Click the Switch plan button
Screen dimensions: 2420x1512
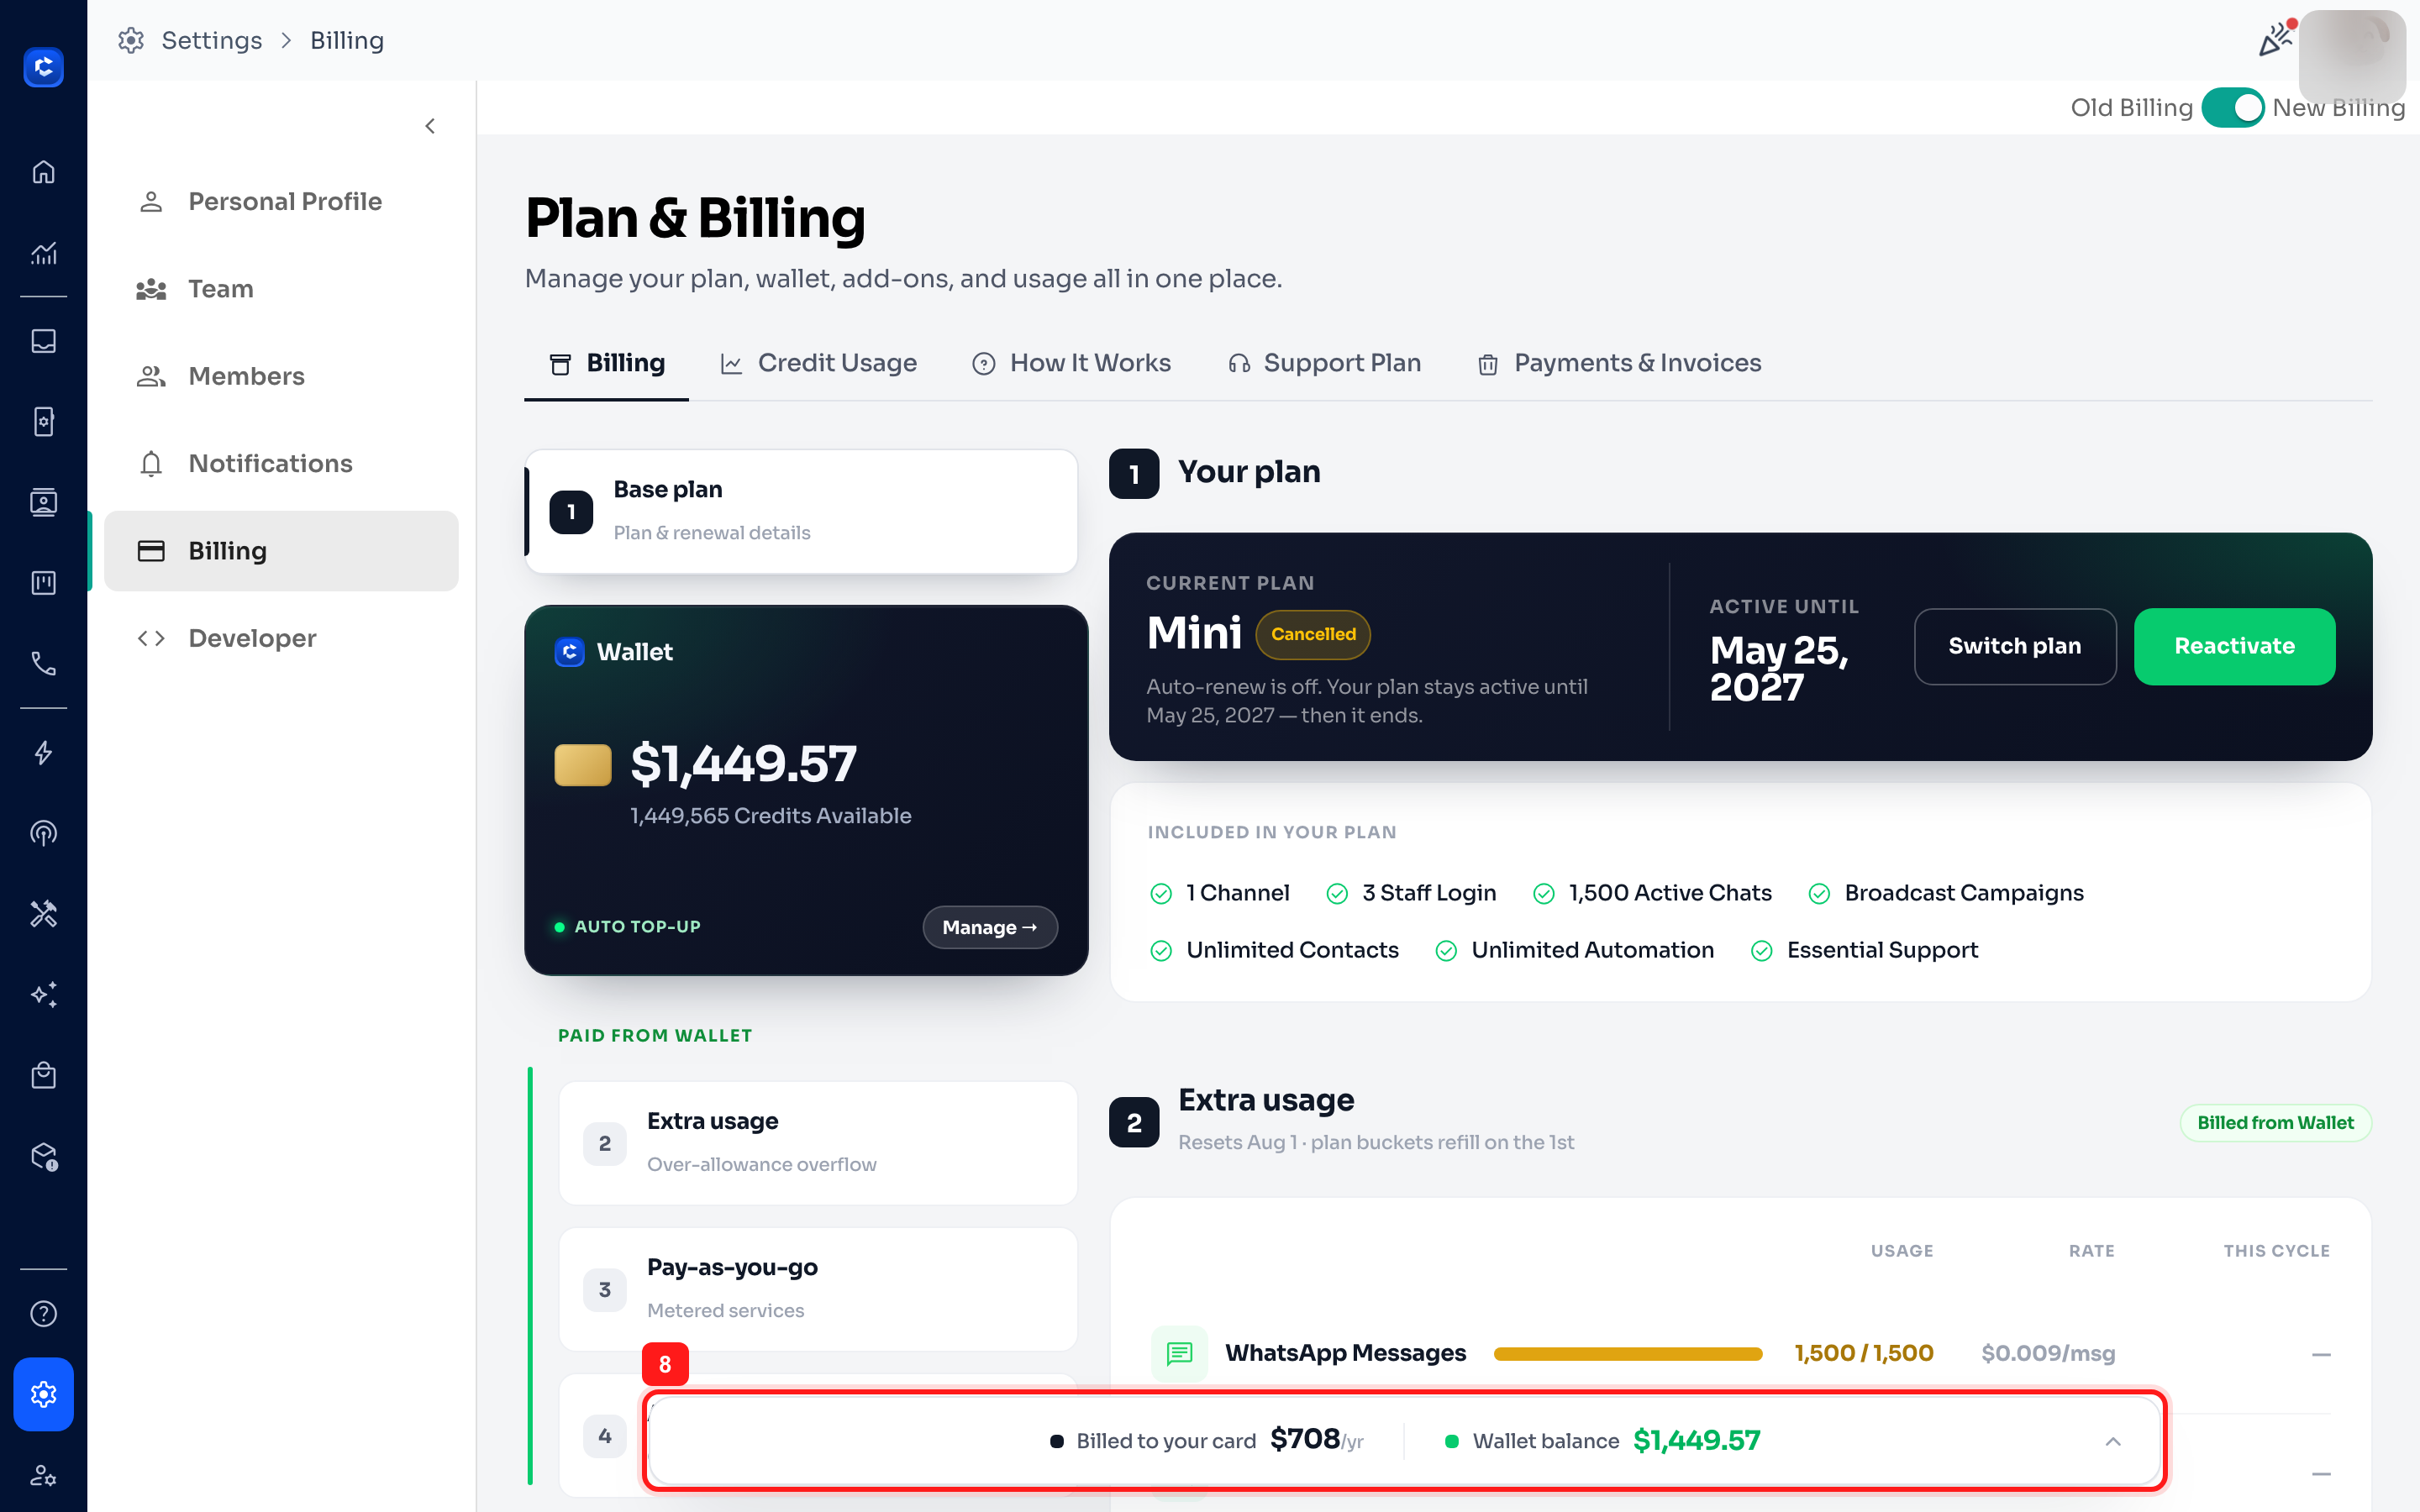point(2014,646)
